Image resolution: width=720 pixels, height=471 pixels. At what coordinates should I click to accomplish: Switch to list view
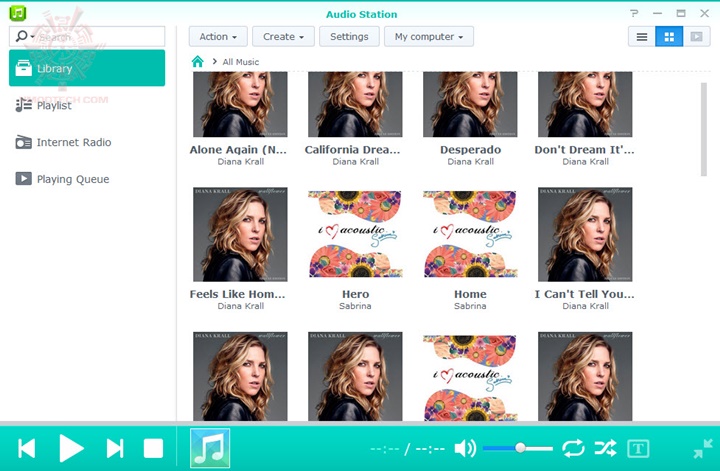click(x=642, y=37)
